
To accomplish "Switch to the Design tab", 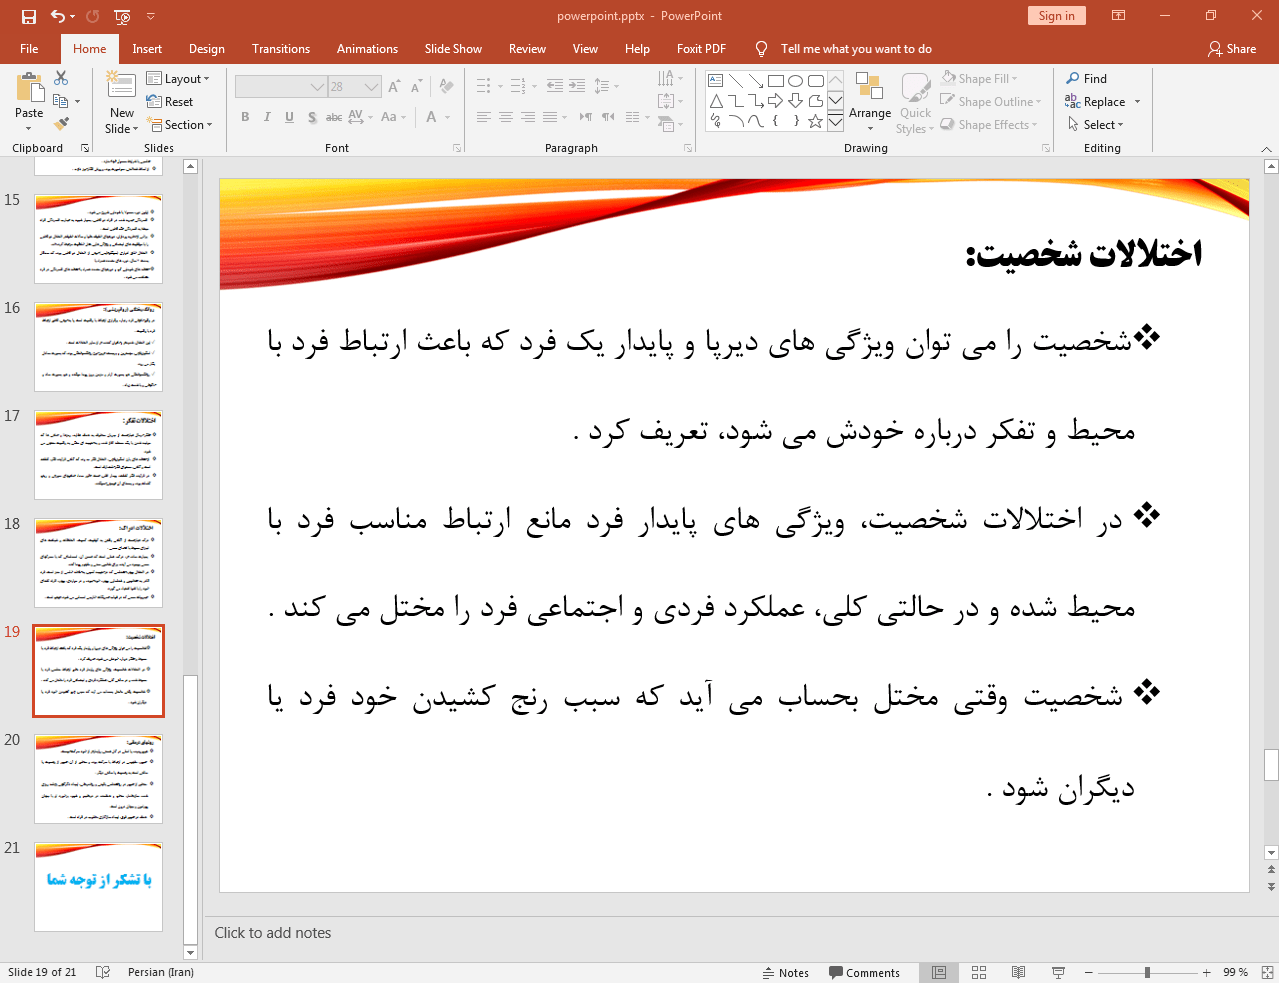I will click(x=206, y=49).
